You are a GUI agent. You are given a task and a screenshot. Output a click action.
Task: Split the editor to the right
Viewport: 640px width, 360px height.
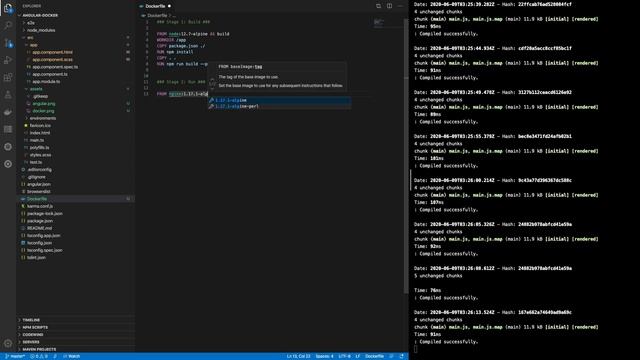tap(389, 6)
